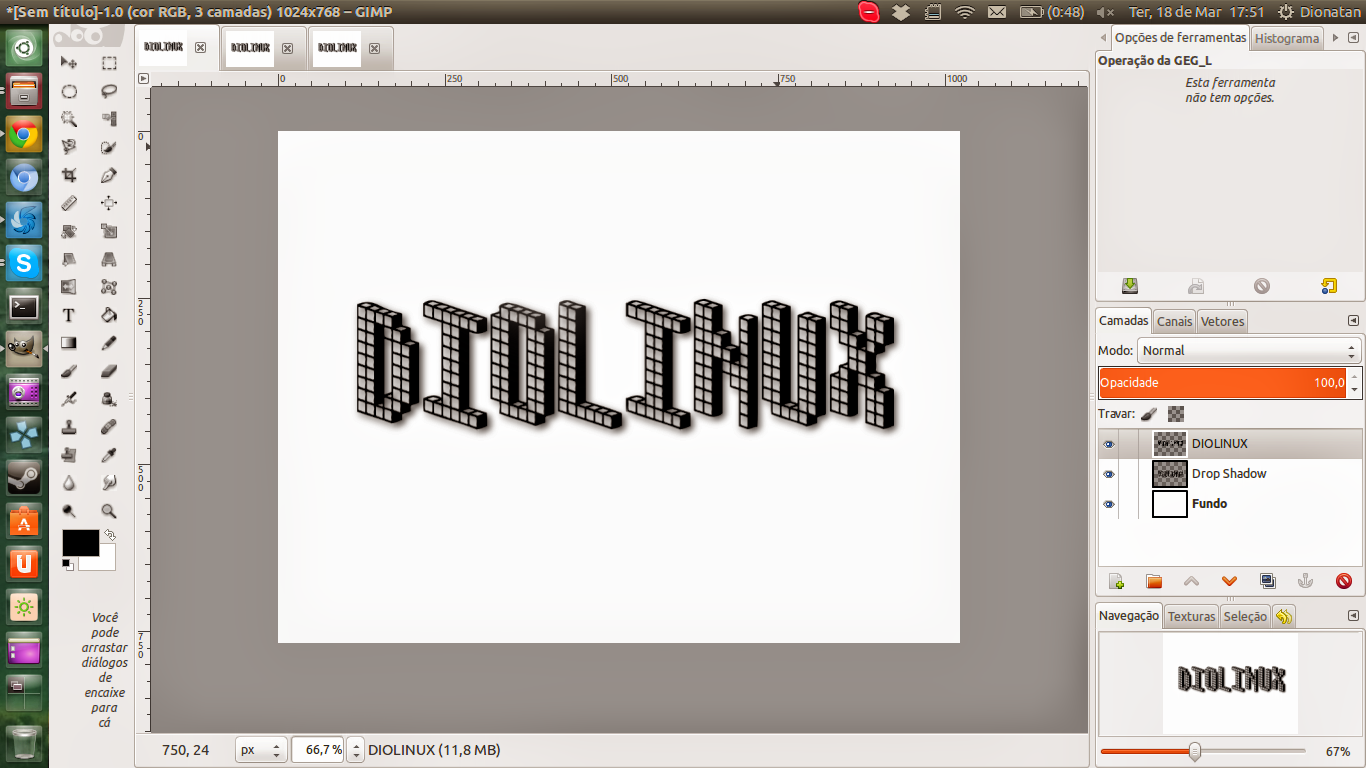The width and height of the screenshot is (1366, 768).
Task: Swap foreground and background colors
Action: [x=110, y=535]
